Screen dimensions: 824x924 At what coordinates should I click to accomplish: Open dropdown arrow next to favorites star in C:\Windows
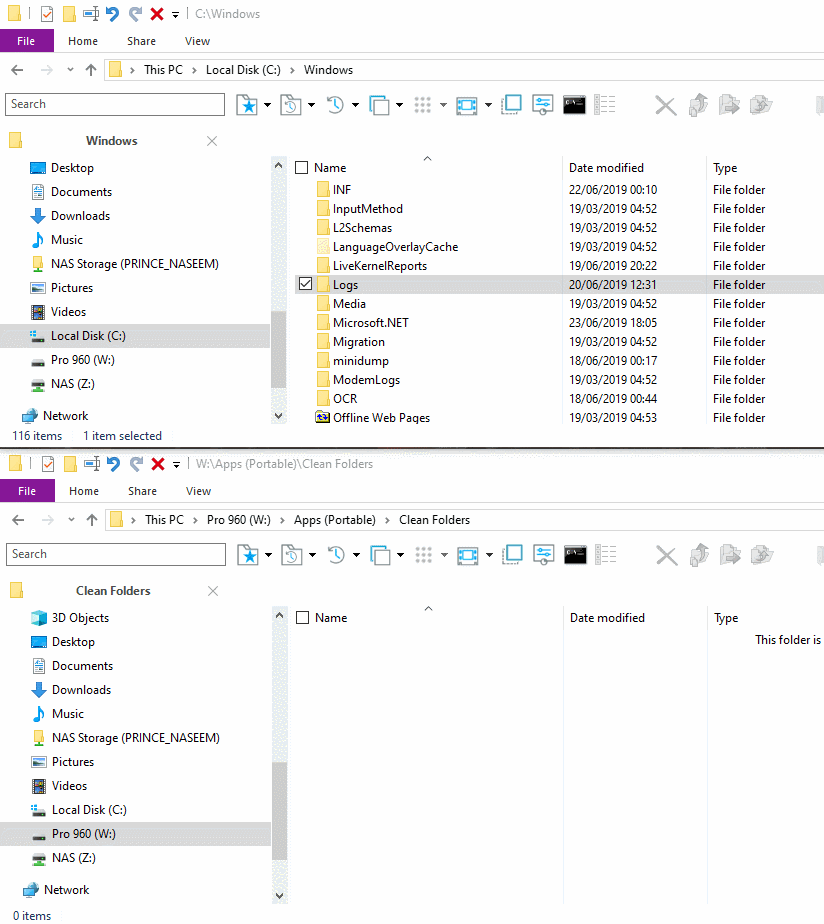(268, 105)
